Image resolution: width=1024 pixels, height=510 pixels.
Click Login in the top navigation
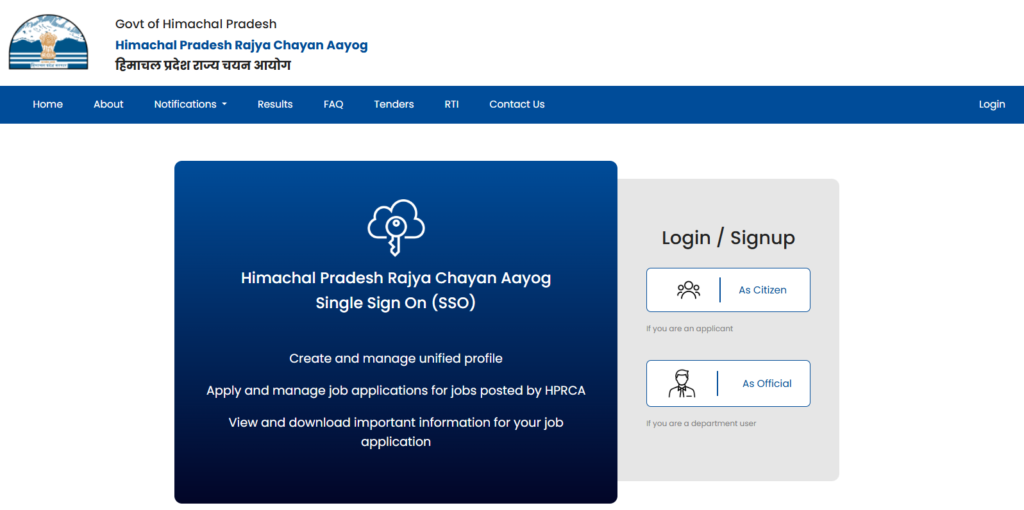(991, 104)
